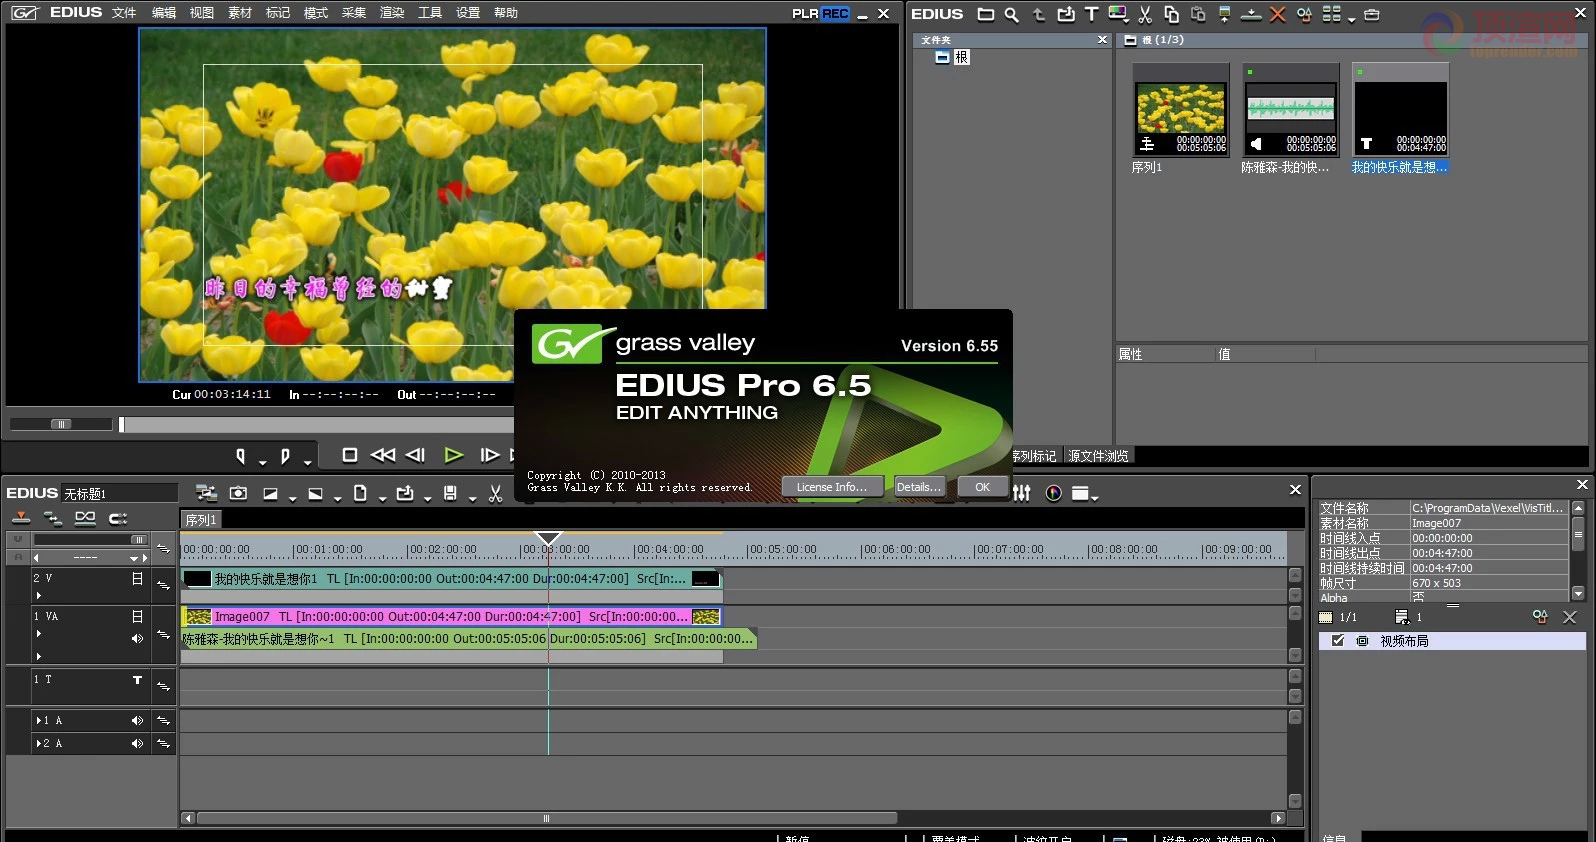
Task: Toggle sync lock on track 1 T
Action: pyautogui.click(x=163, y=686)
